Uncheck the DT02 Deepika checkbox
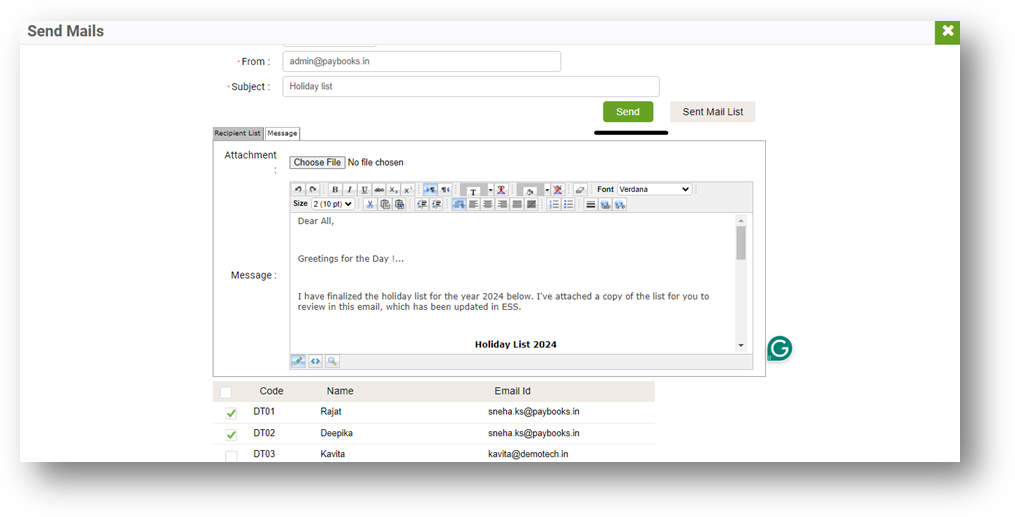Screen dimensions: 1015x517 pos(231,434)
